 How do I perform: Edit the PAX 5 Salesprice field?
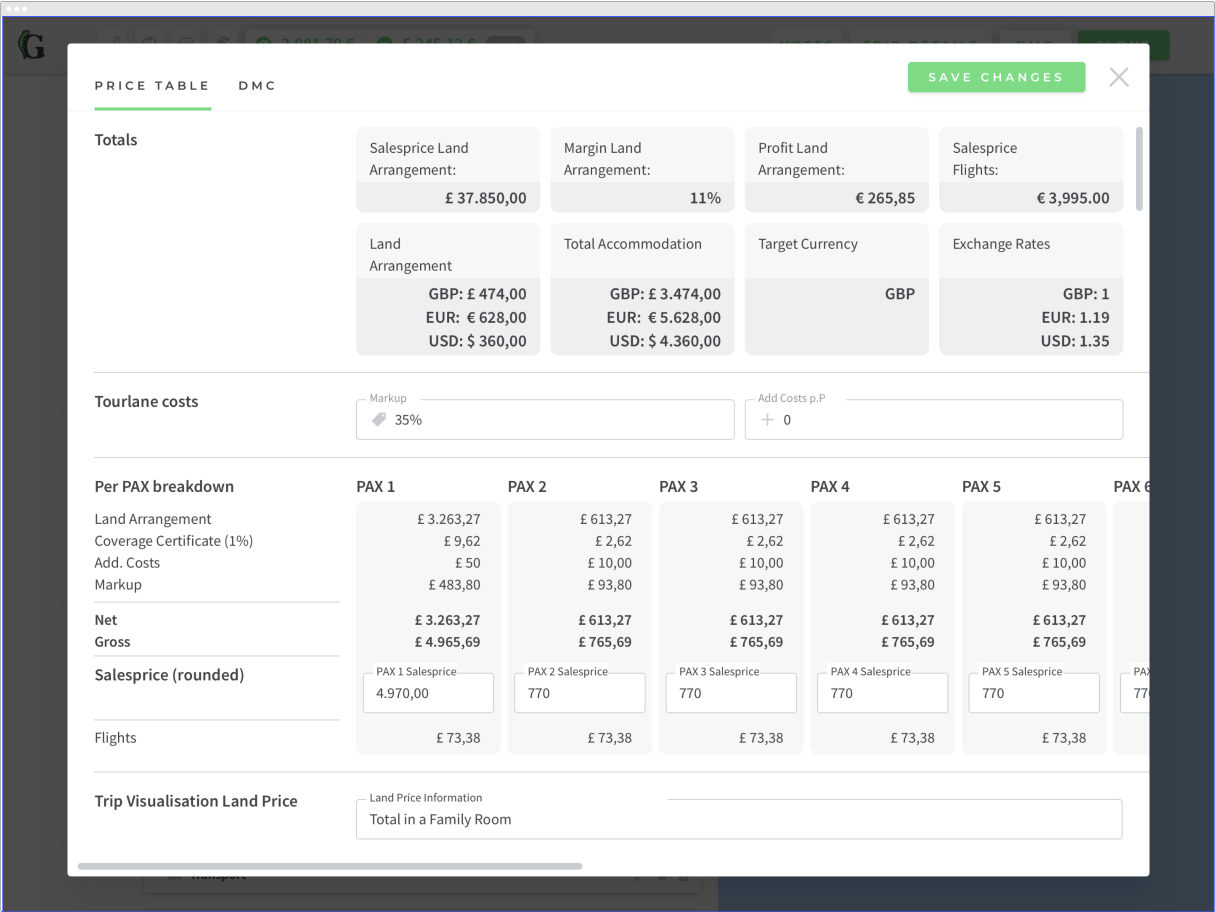point(1034,693)
